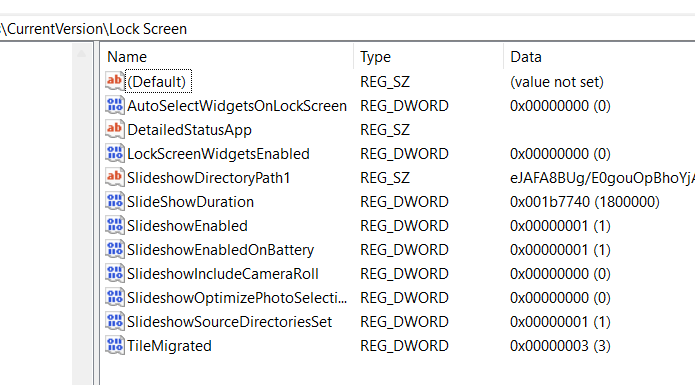This screenshot has height=385, width=695.
Task: Select the (Default) value name
Action: [158, 82]
